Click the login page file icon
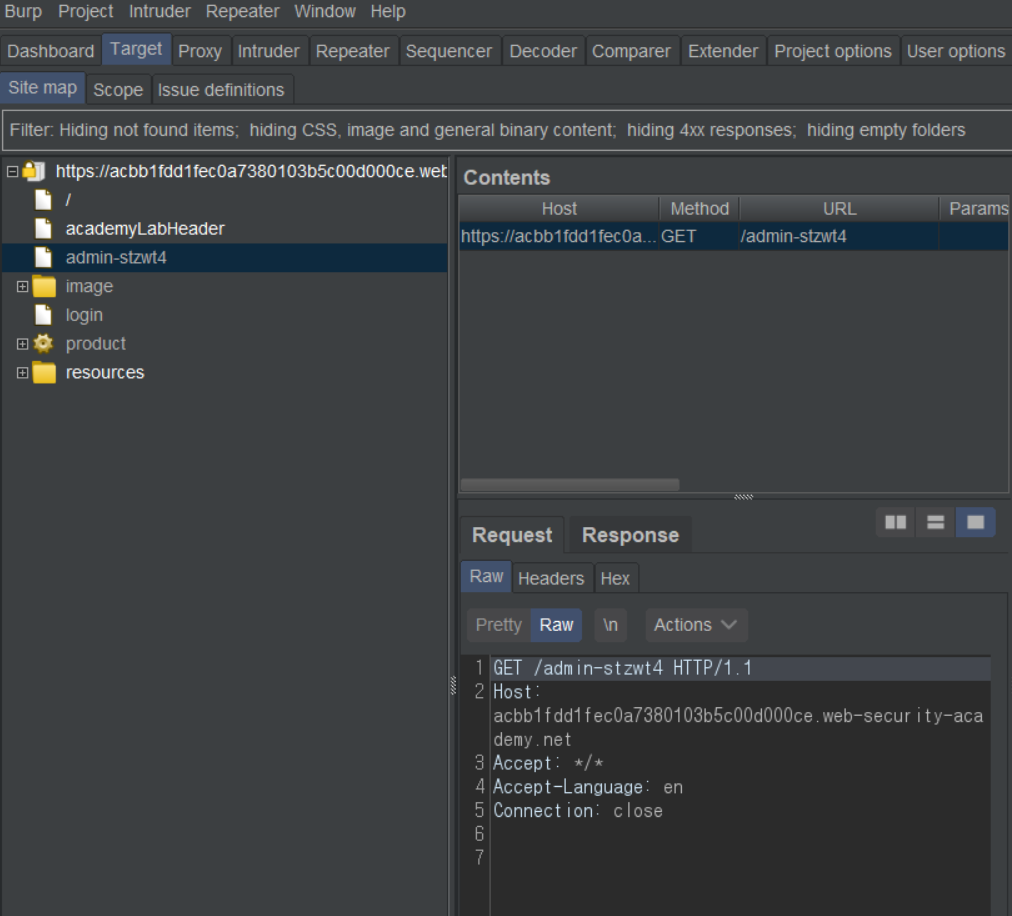Image resolution: width=1012 pixels, height=916 pixels. click(43, 315)
